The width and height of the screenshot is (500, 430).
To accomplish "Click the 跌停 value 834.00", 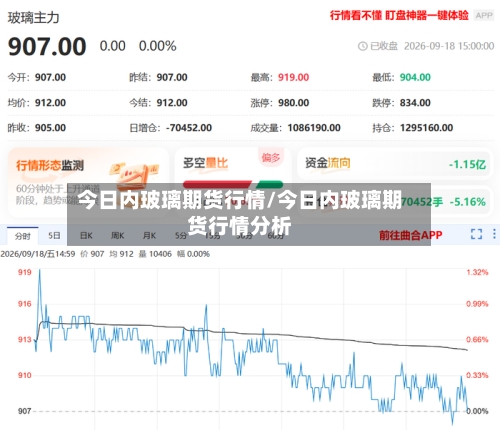I will coord(415,103).
